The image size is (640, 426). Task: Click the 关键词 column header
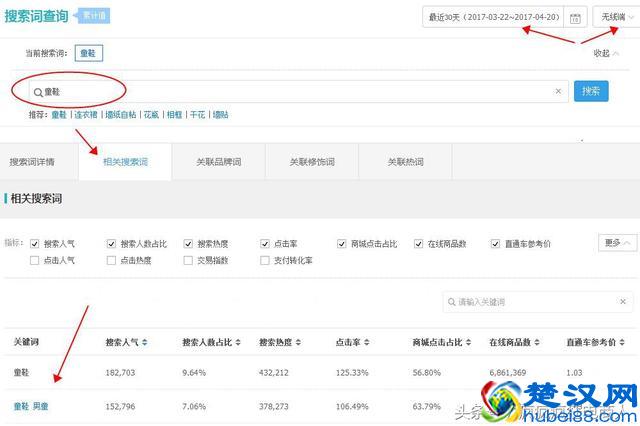click(x=26, y=342)
